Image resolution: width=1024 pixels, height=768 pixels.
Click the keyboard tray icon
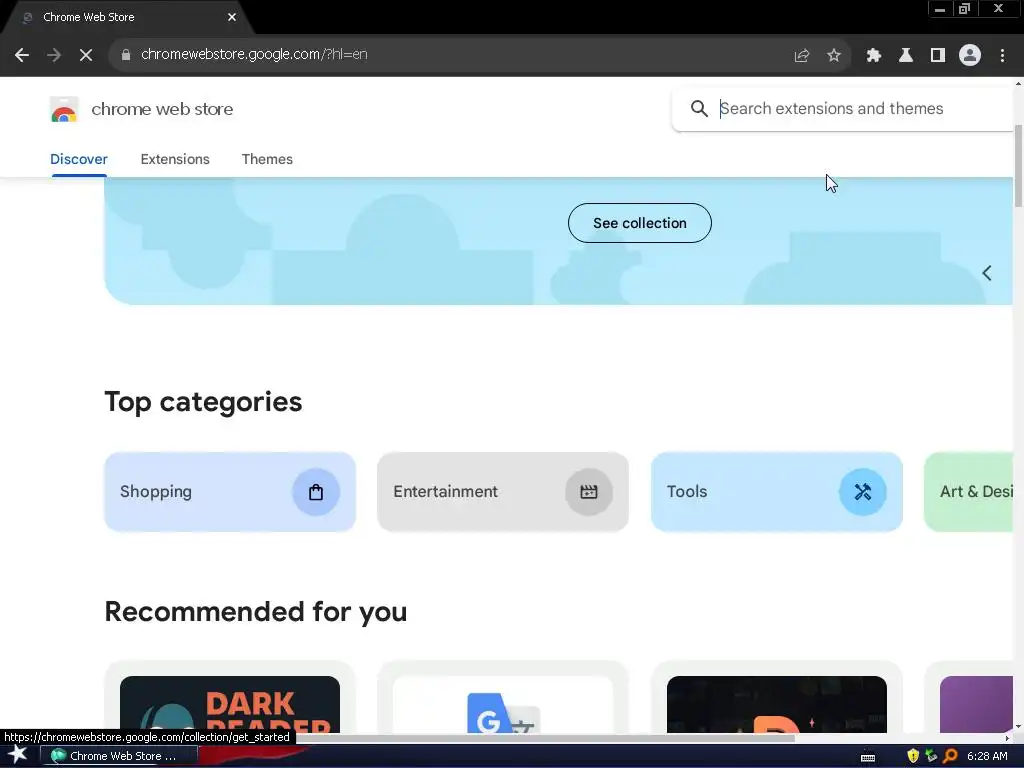pos(868,757)
